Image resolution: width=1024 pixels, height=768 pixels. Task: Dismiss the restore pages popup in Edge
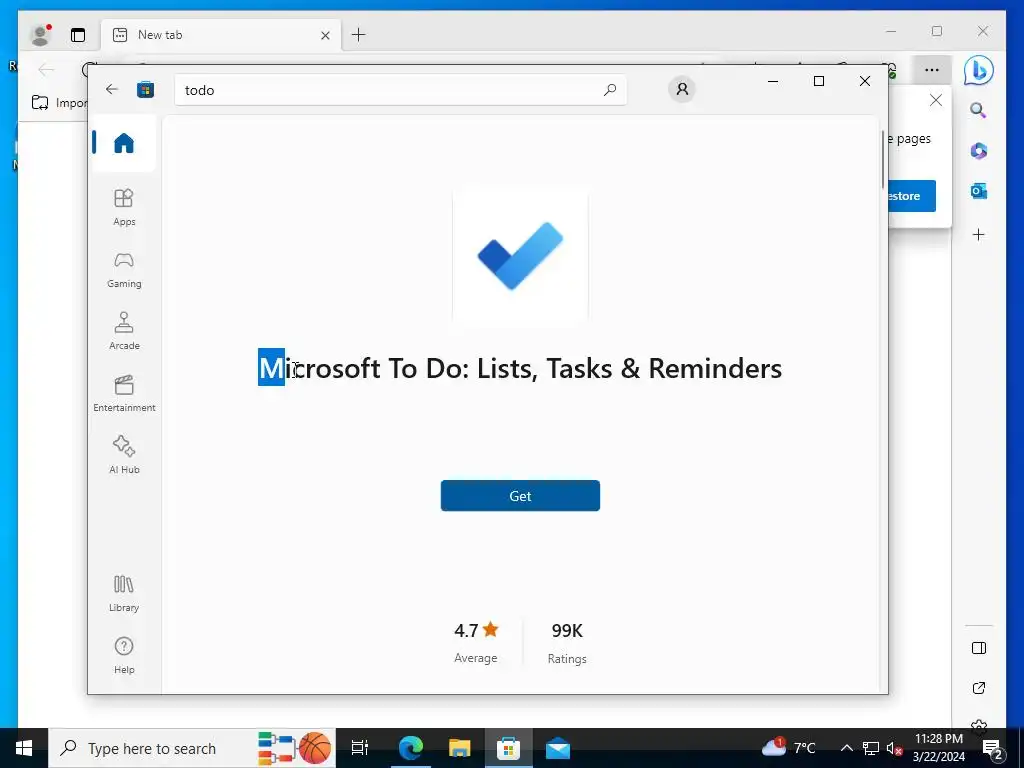click(936, 100)
